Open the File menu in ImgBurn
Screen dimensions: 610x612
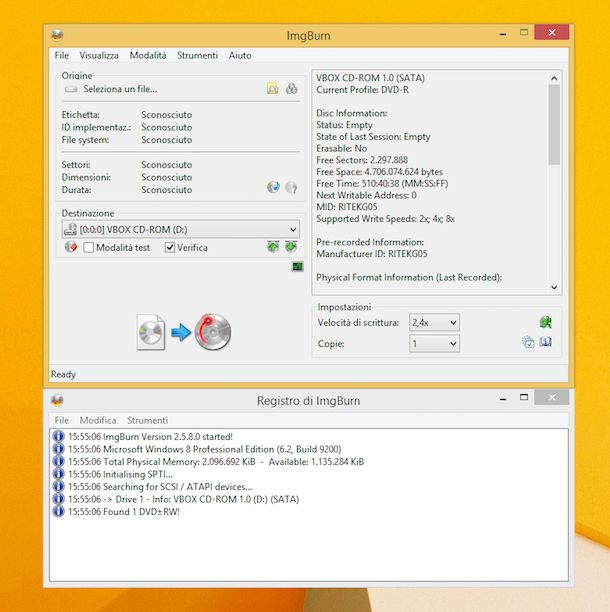tap(62, 55)
